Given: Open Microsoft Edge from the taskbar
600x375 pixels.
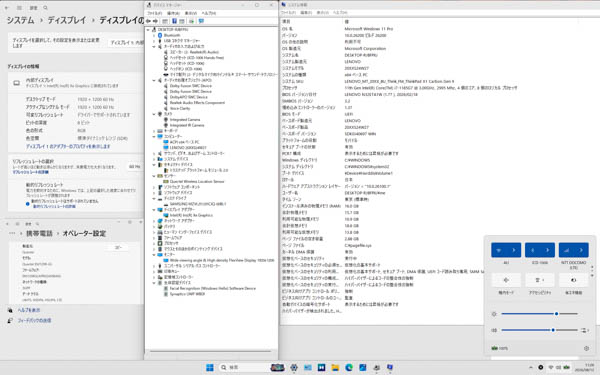Looking at the screenshot, I should tap(349, 367).
